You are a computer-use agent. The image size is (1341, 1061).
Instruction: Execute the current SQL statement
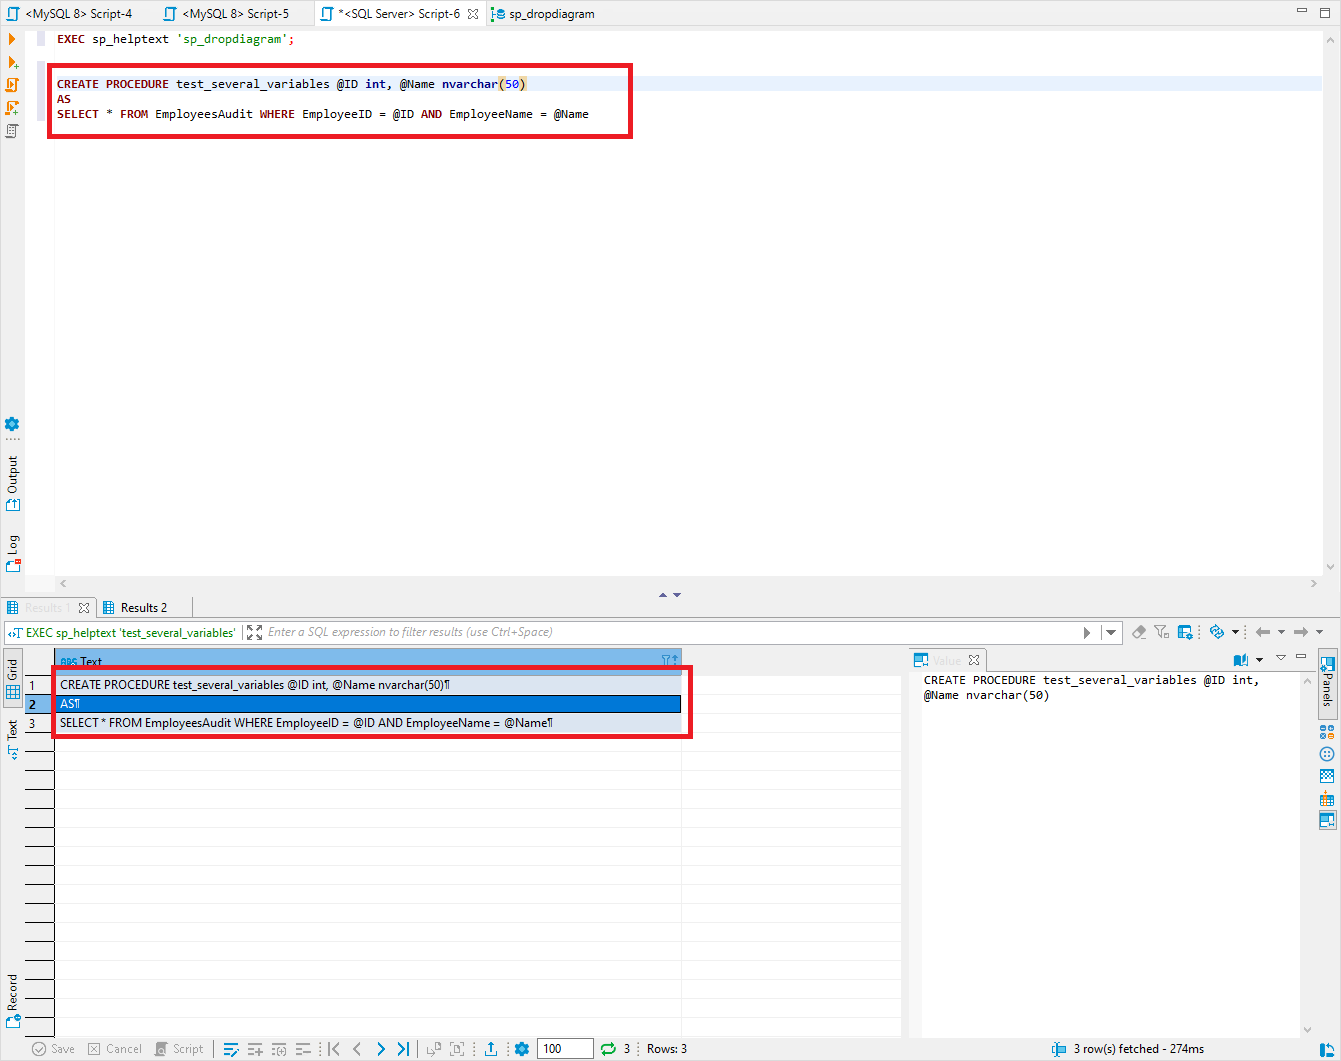[11, 38]
